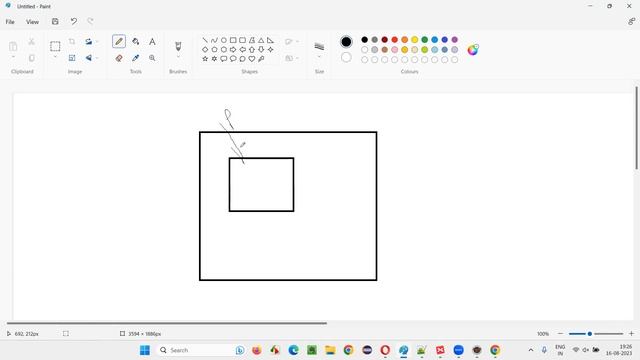Expand the Paste options arrow

point(13,57)
